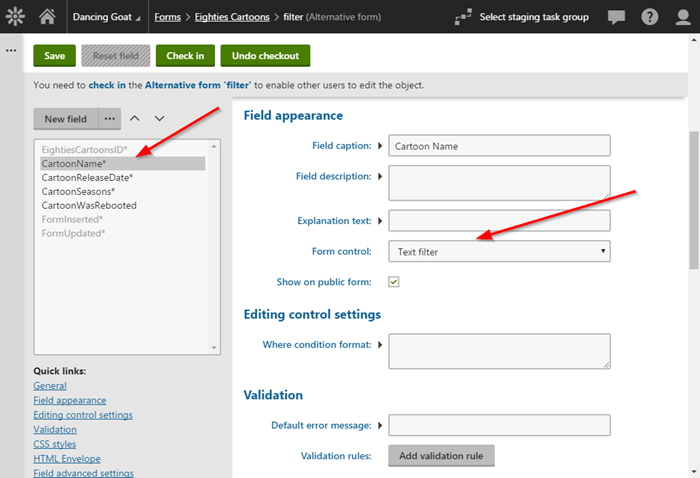Image resolution: width=700 pixels, height=478 pixels.
Task: Expand Field caption macro arrow
Action: (x=380, y=145)
